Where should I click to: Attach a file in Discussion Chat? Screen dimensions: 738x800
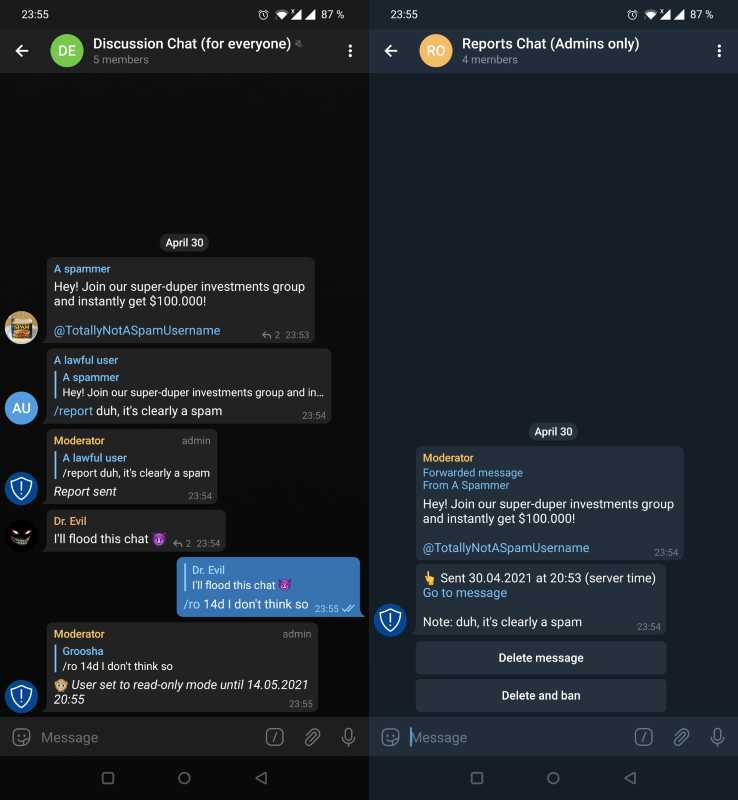(x=312, y=737)
